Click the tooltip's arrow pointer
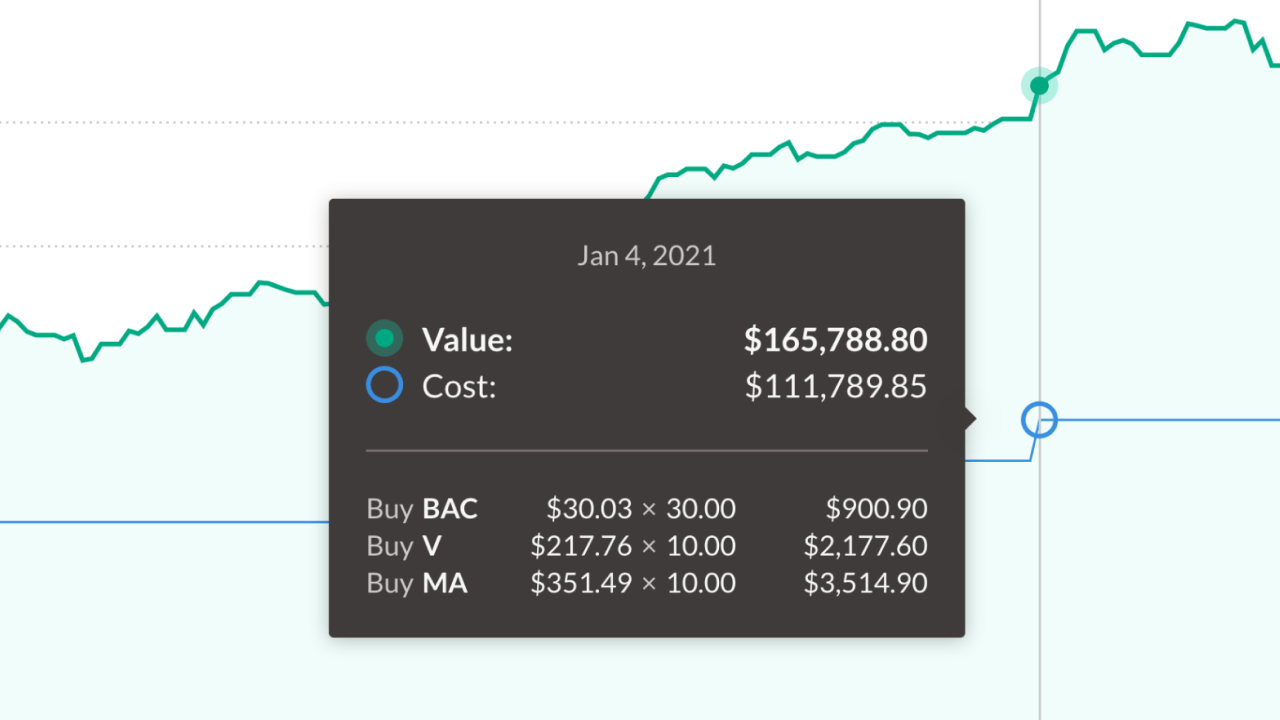This screenshot has width=1280, height=720. tap(970, 418)
